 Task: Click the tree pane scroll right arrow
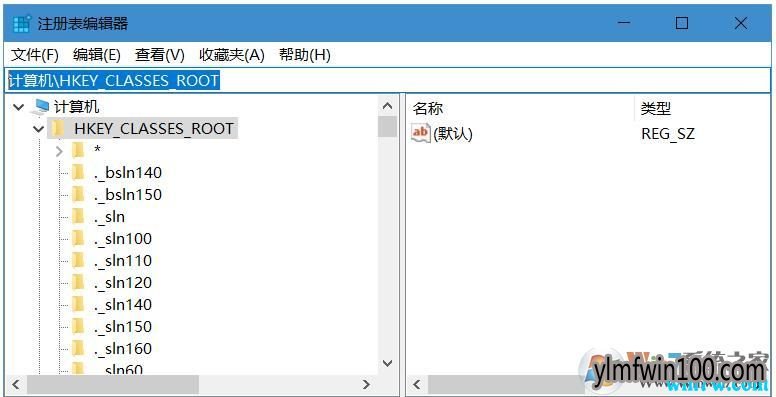pyautogui.click(x=366, y=384)
